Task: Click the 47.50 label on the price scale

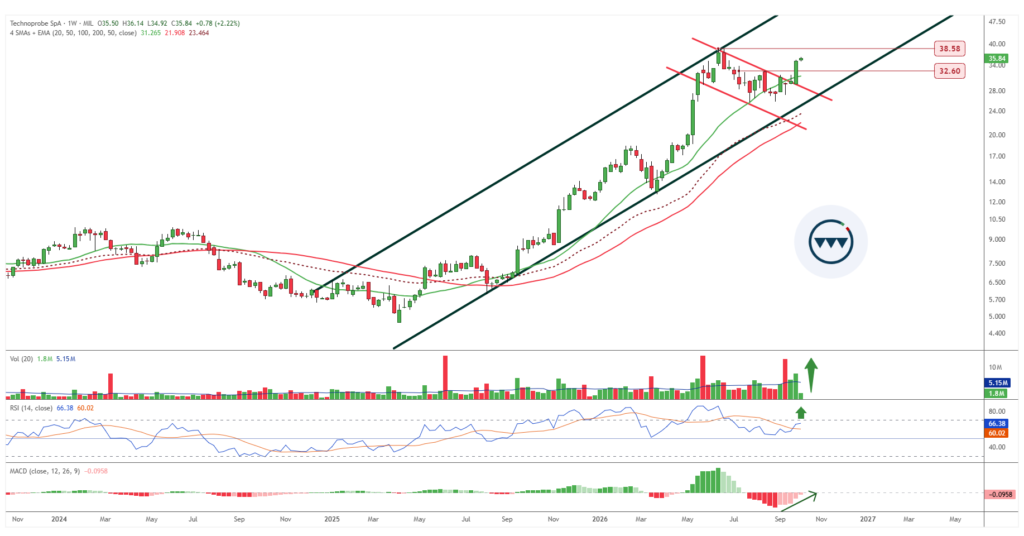Action: point(997,22)
